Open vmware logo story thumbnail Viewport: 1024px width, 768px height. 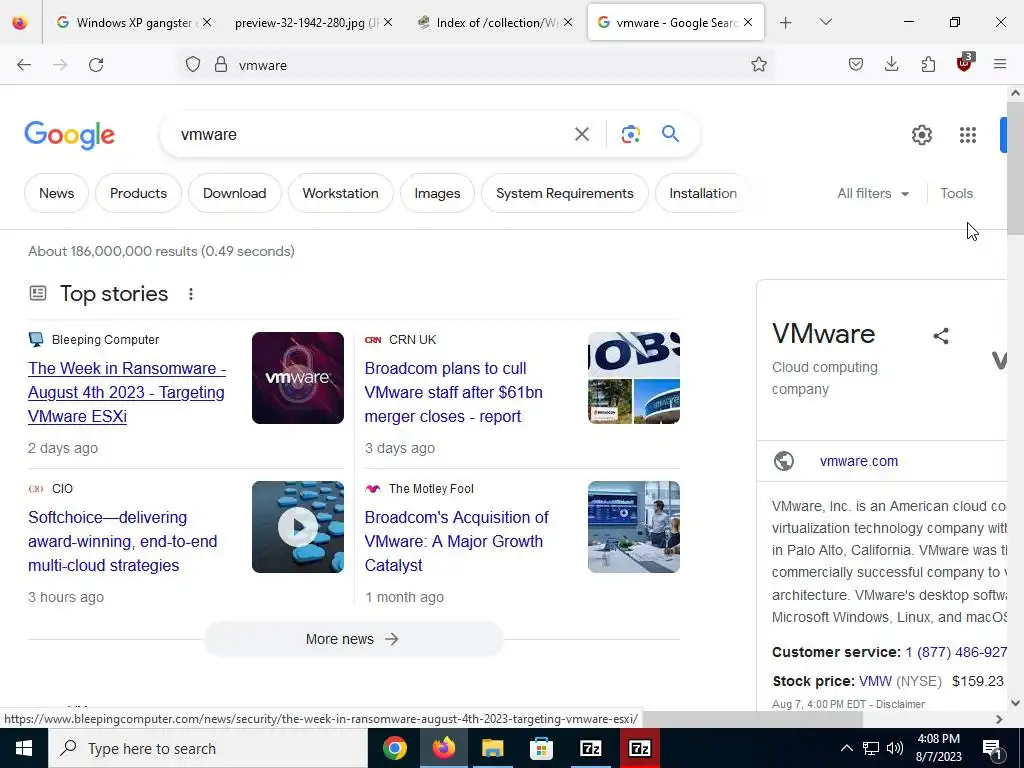298,378
